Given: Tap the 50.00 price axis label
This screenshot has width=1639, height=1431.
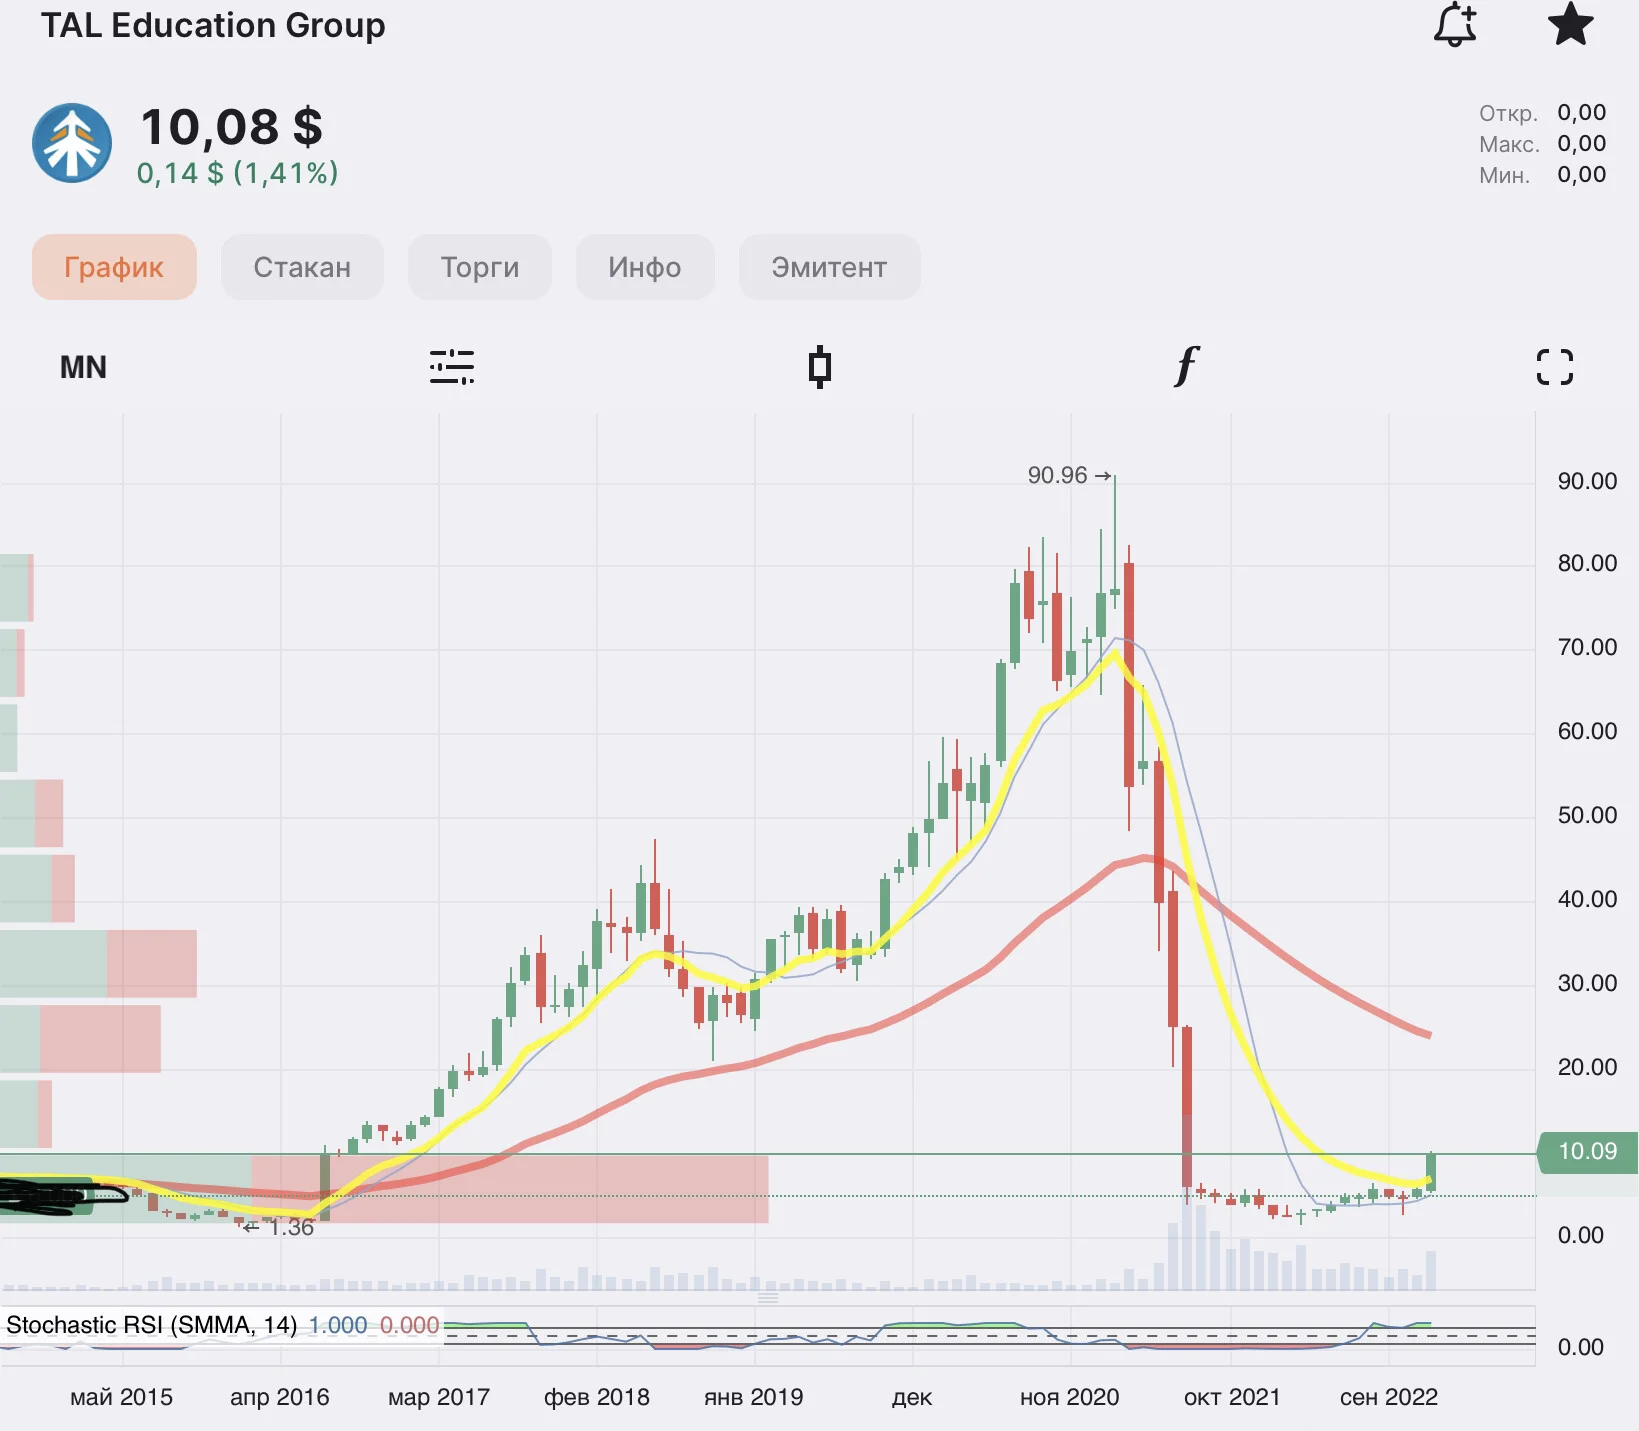Looking at the screenshot, I should tap(1587, 815).
